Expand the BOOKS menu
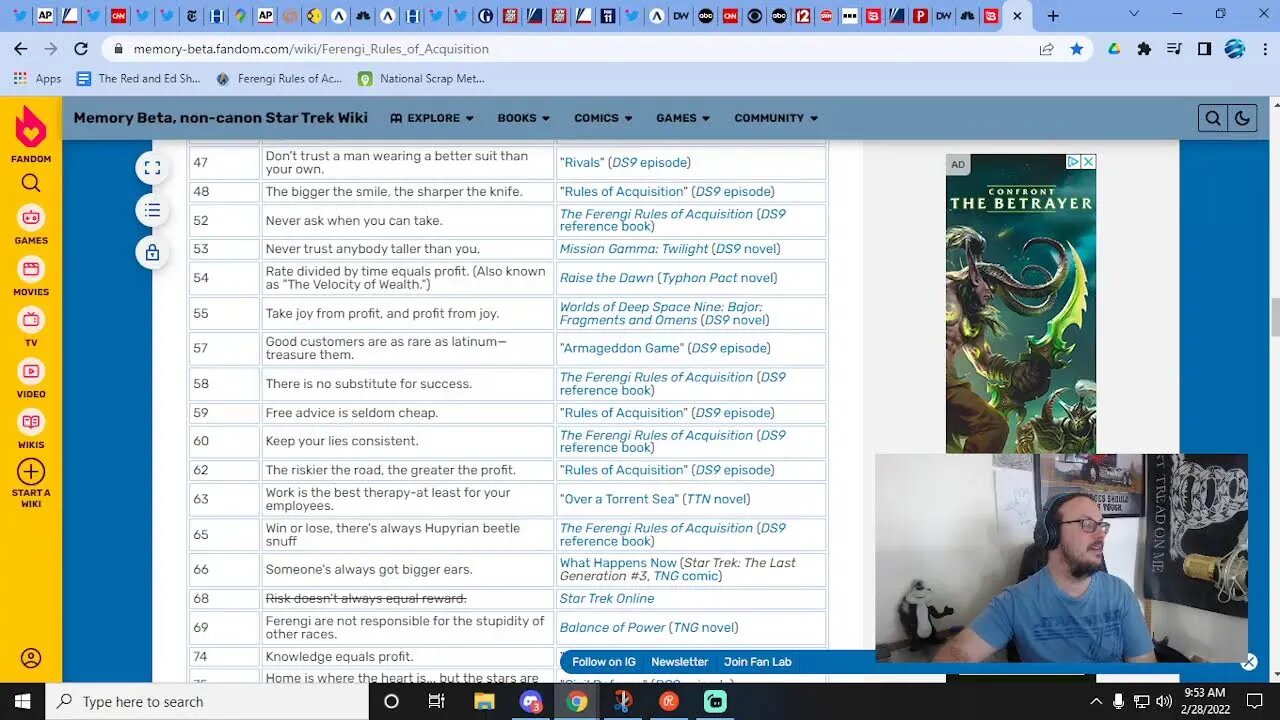Viewport: 1280px width, 720px height. (x=524, y=118)
